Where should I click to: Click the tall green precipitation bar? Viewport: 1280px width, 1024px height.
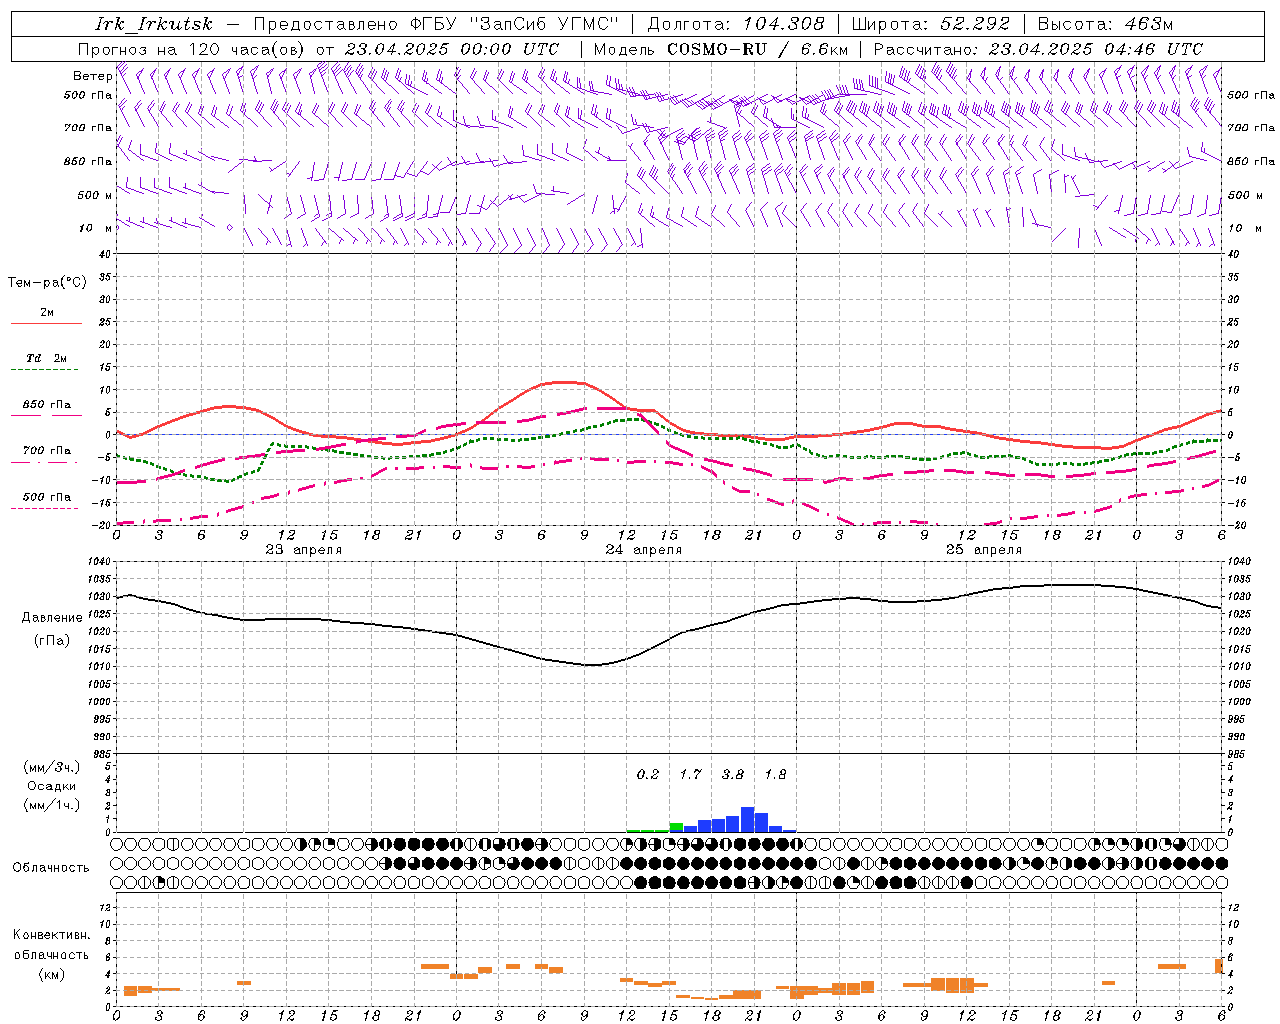676,827
